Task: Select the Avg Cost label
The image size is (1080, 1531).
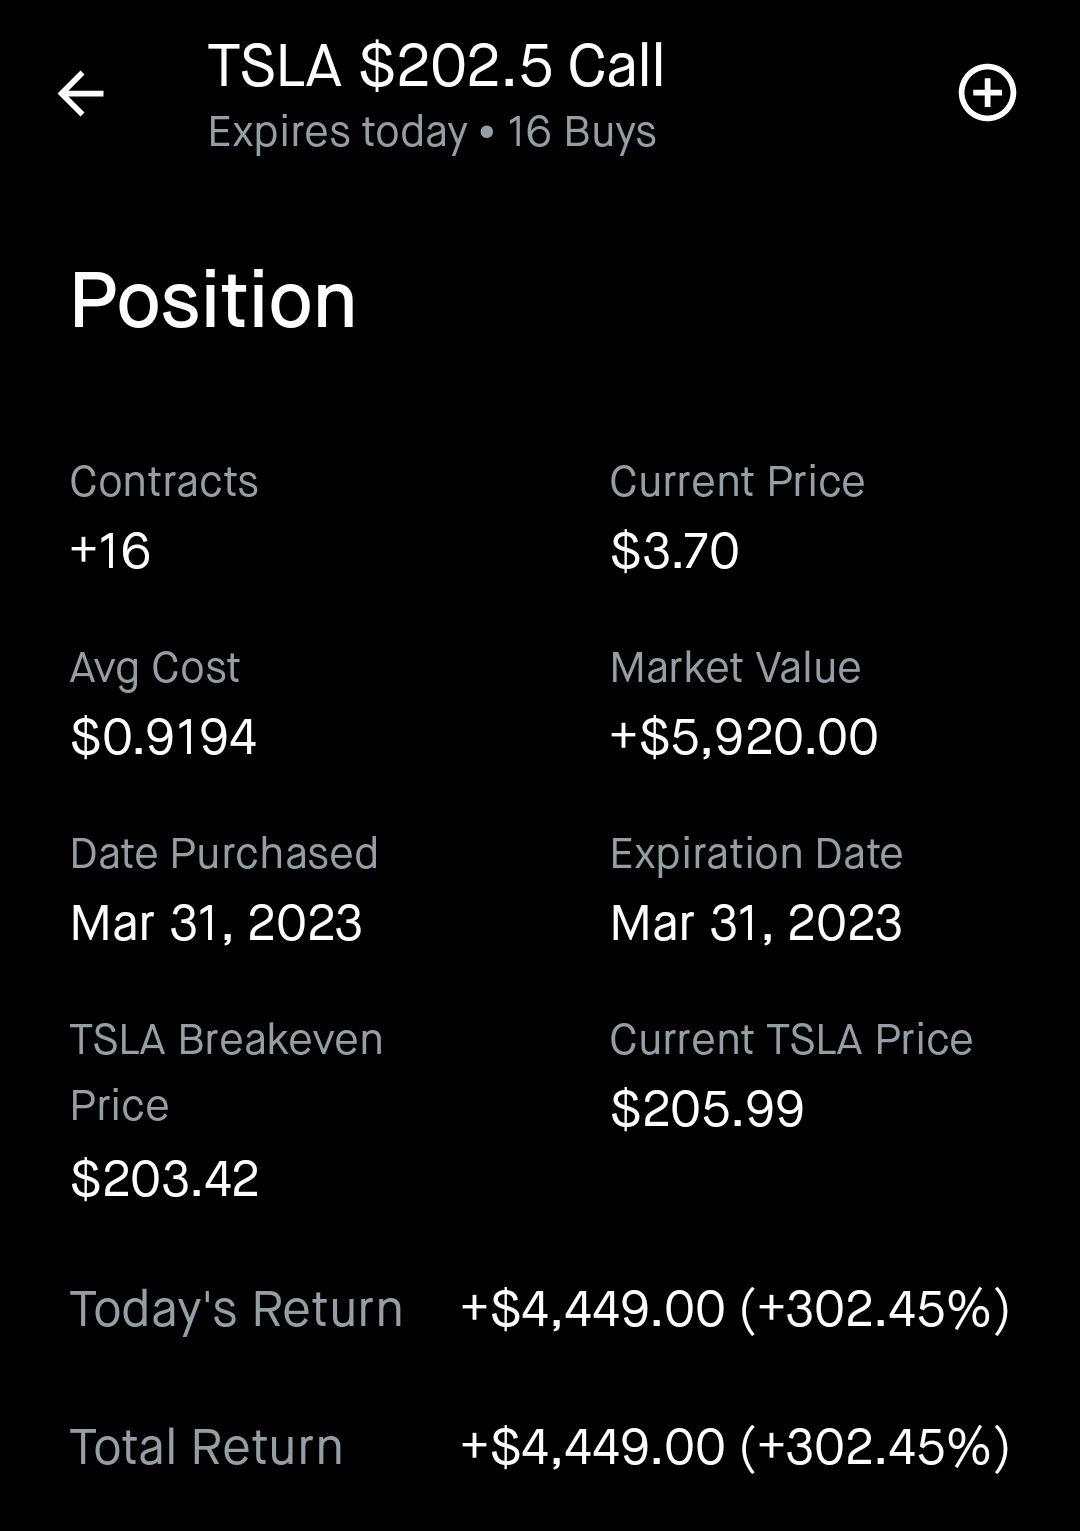Action: click(155, 668)
